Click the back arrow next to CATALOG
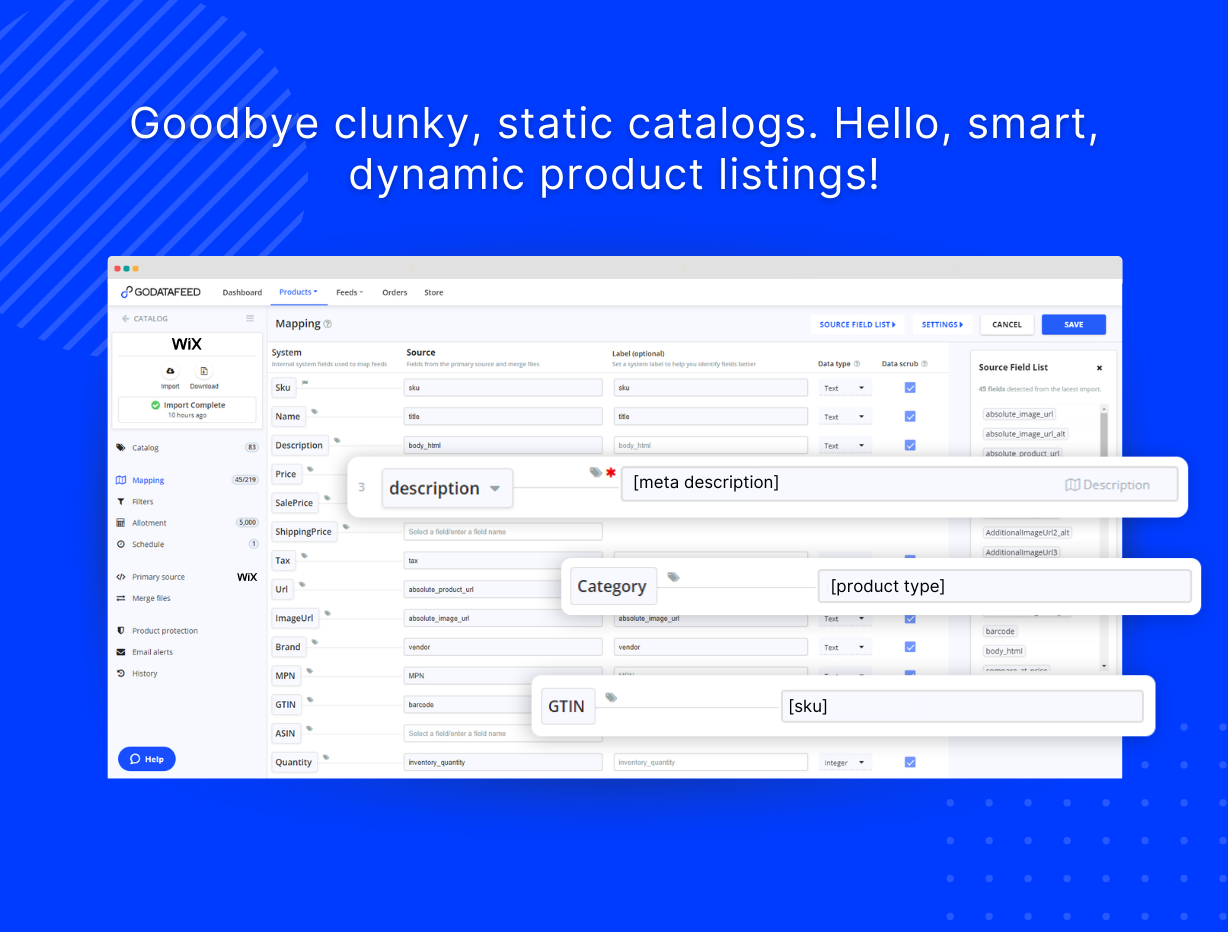The width and height of the screenshot is (1228, 932). point(125,319)
